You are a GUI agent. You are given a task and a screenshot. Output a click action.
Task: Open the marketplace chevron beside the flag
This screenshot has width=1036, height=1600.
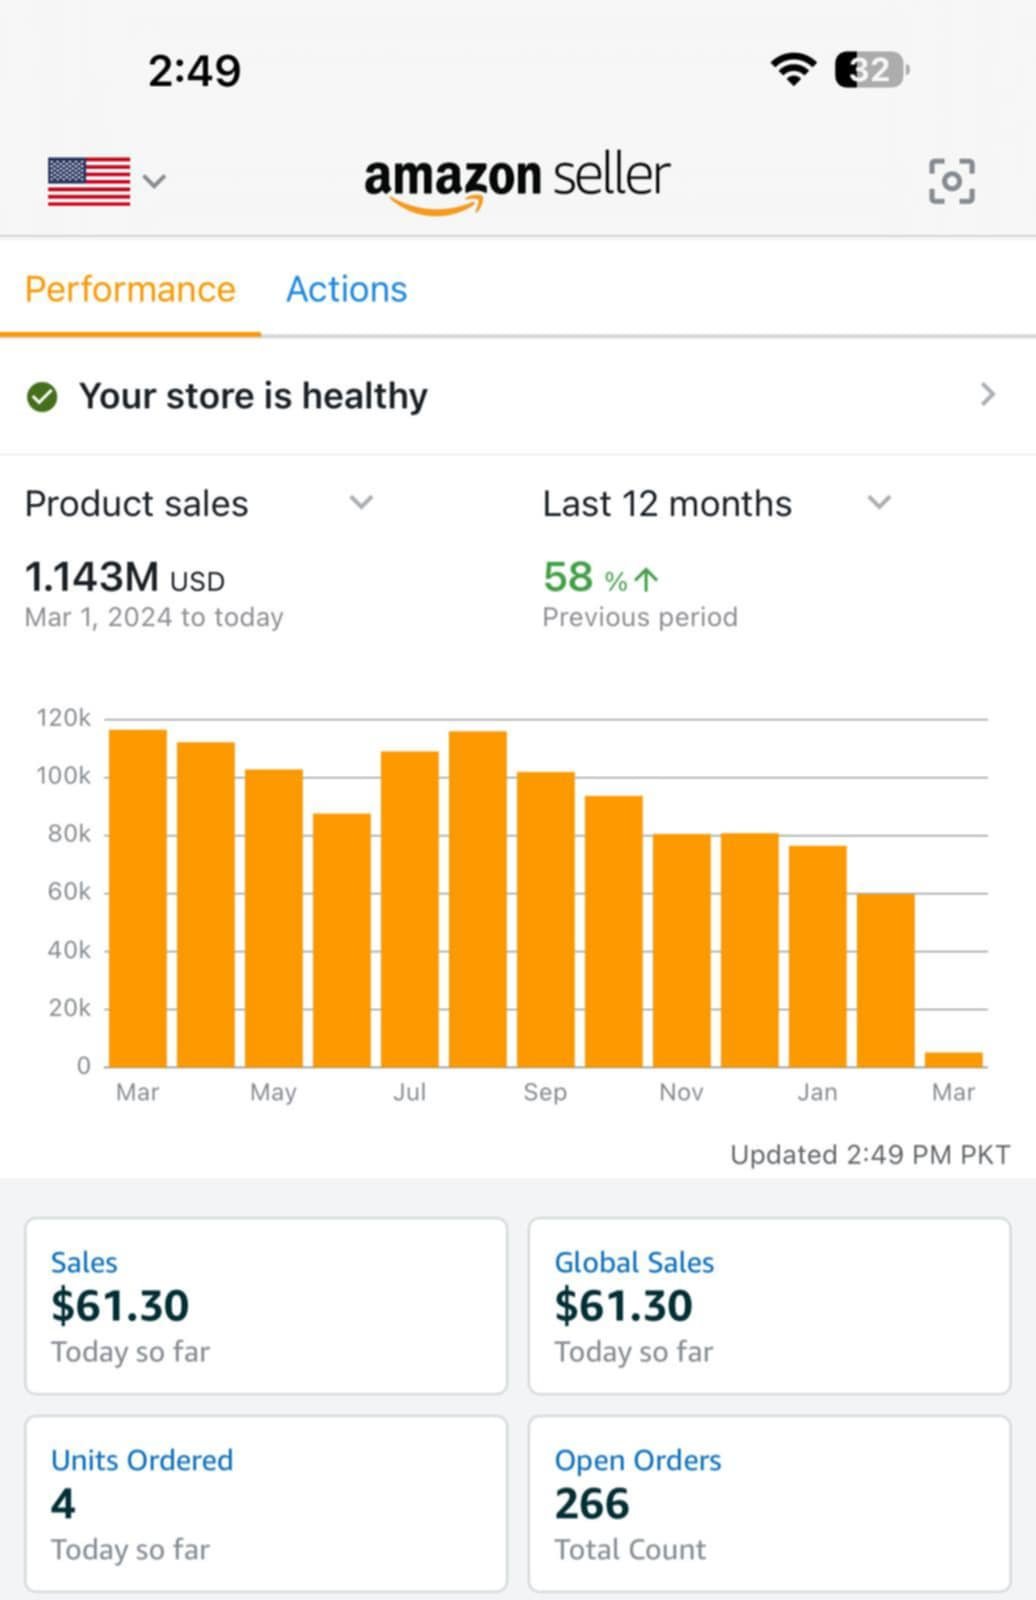tap(154, 181)
